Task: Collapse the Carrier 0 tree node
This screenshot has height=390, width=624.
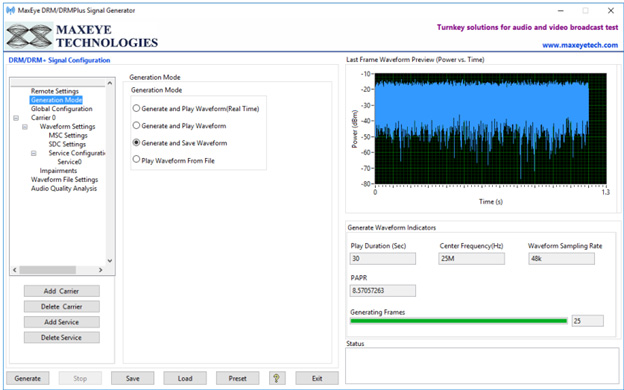Action: tap(16, 118)
